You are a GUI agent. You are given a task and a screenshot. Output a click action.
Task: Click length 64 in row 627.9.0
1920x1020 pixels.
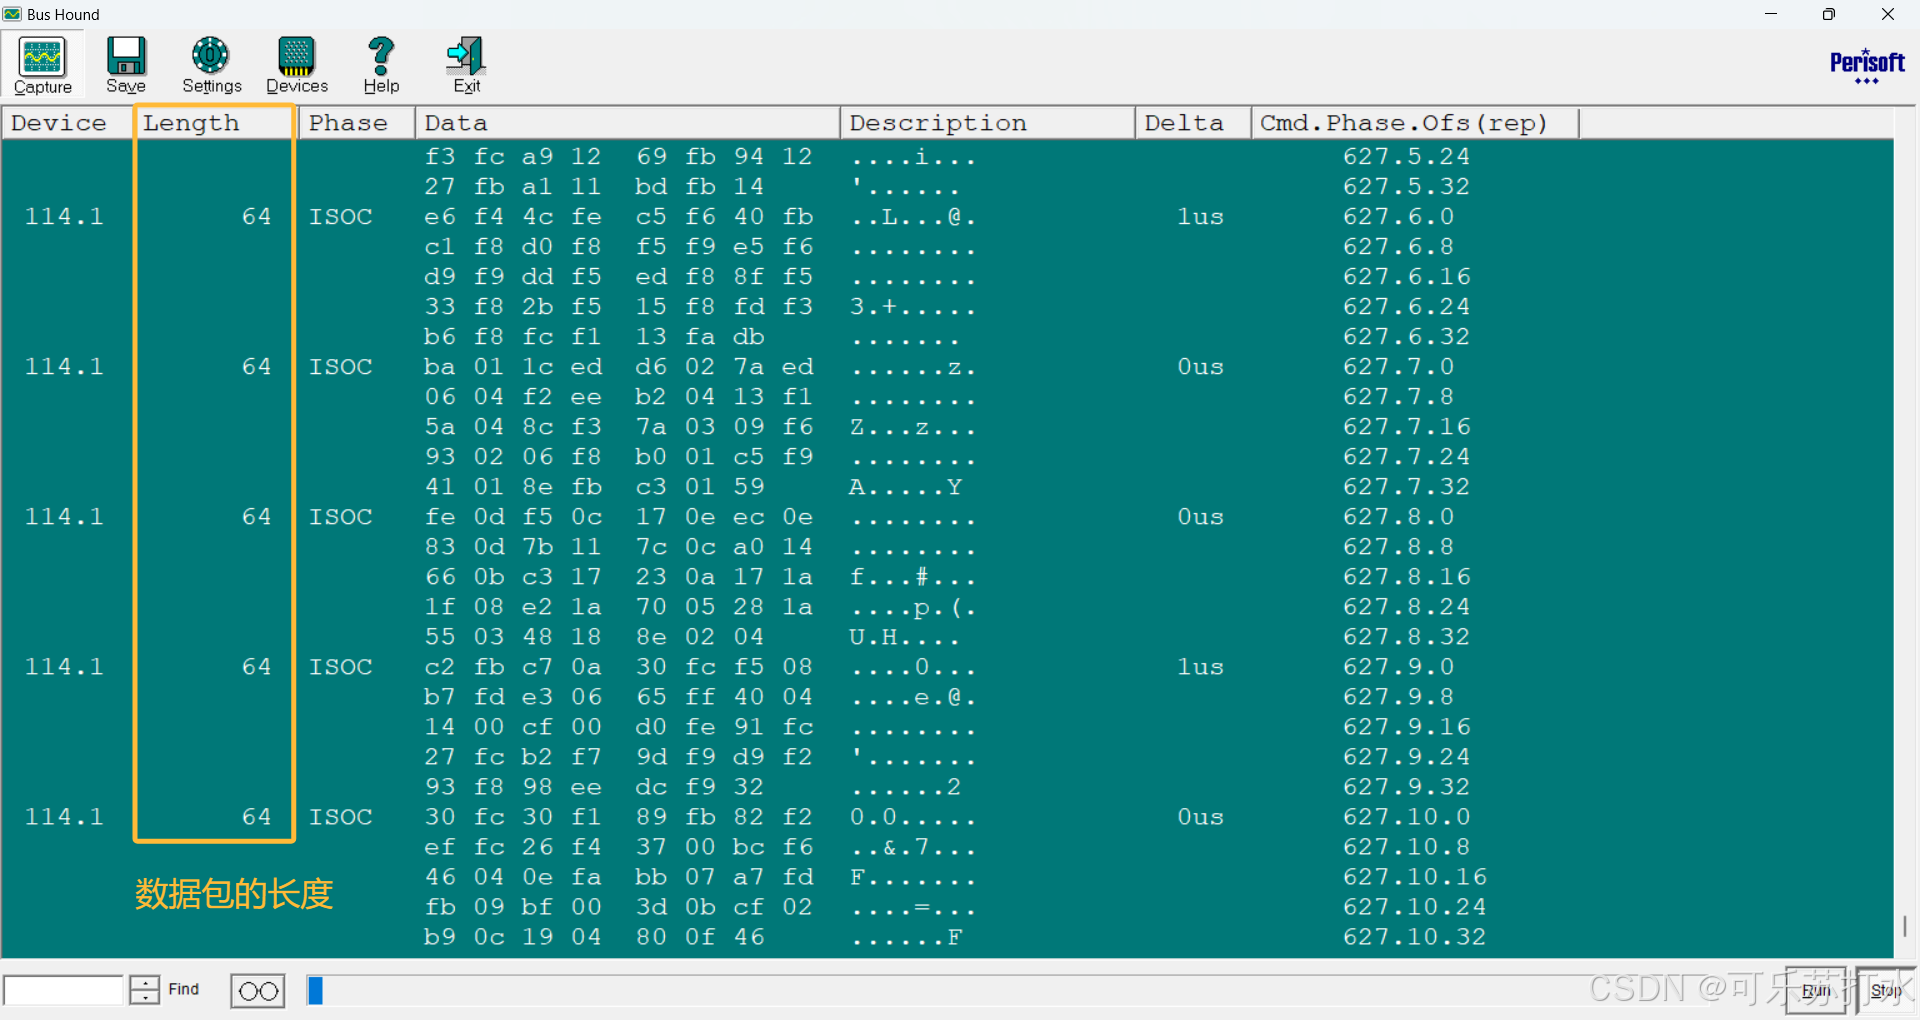256,666
